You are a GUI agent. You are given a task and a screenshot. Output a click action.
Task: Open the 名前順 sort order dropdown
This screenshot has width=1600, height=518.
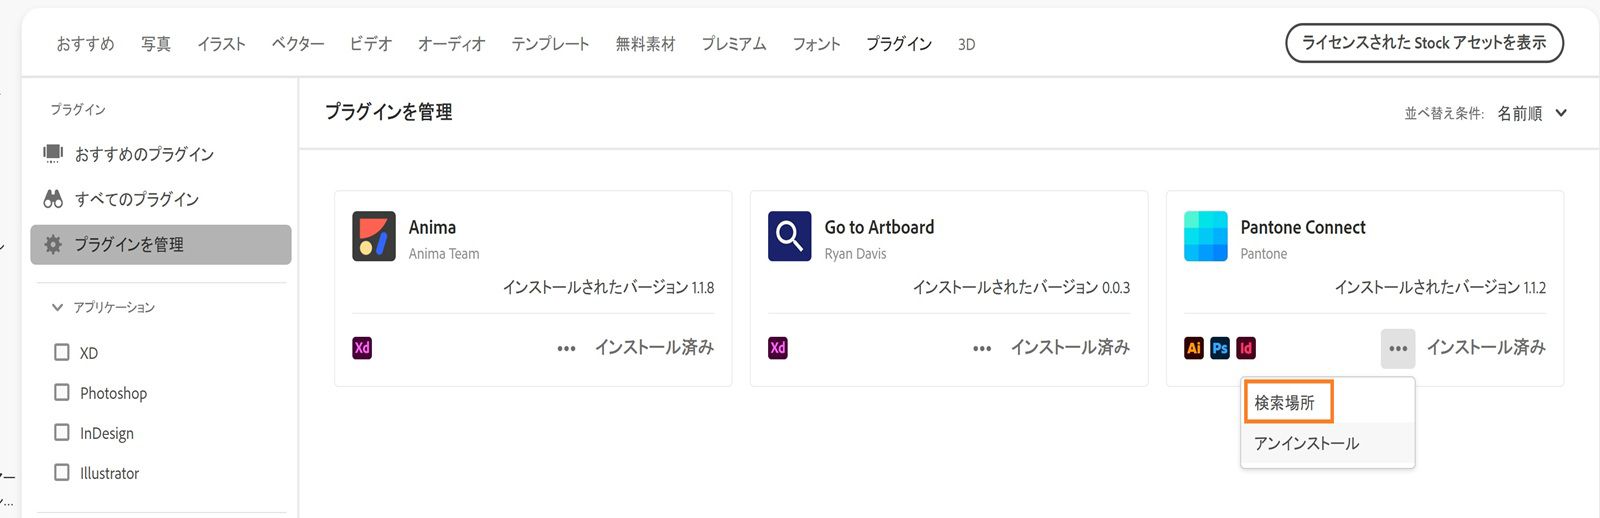click(x=1531, y=113)
